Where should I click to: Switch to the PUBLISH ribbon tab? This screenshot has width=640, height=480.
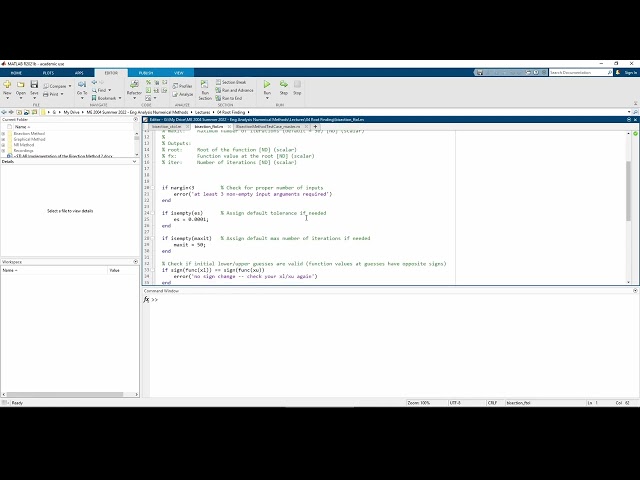[146, 73]
